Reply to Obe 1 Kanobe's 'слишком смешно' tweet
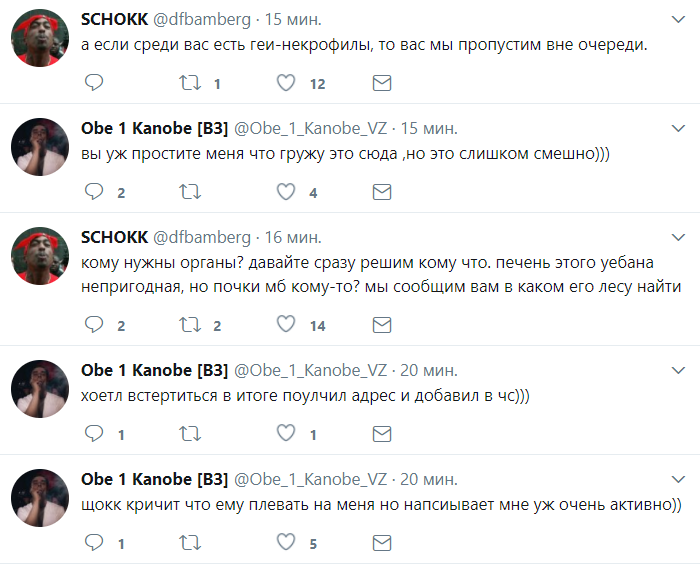700x569 pixels. [x=94, y=191]
